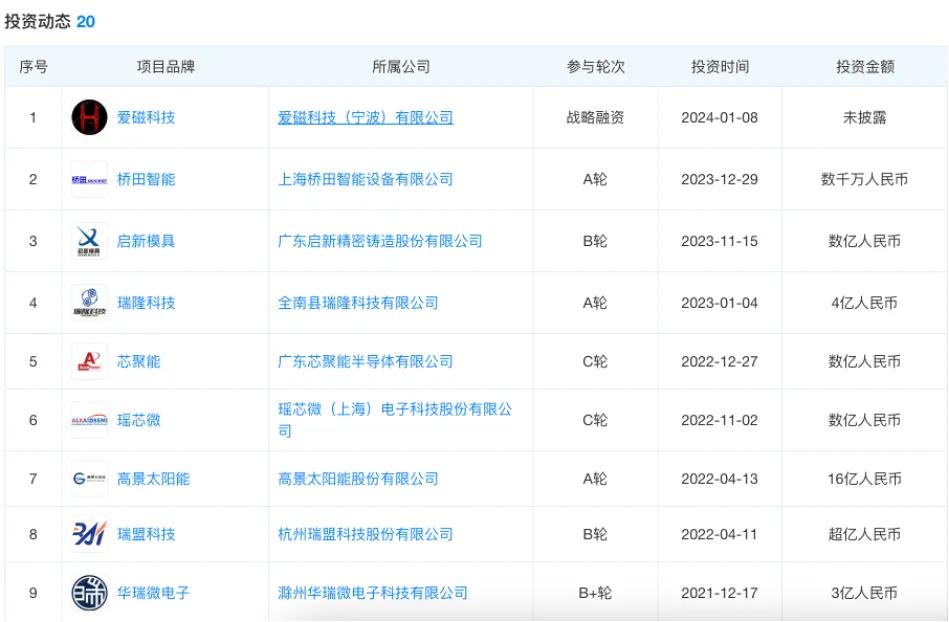View the 芯聚能 brand page
The width and height of the screenshot is (949, 622).
pos(139,361)
